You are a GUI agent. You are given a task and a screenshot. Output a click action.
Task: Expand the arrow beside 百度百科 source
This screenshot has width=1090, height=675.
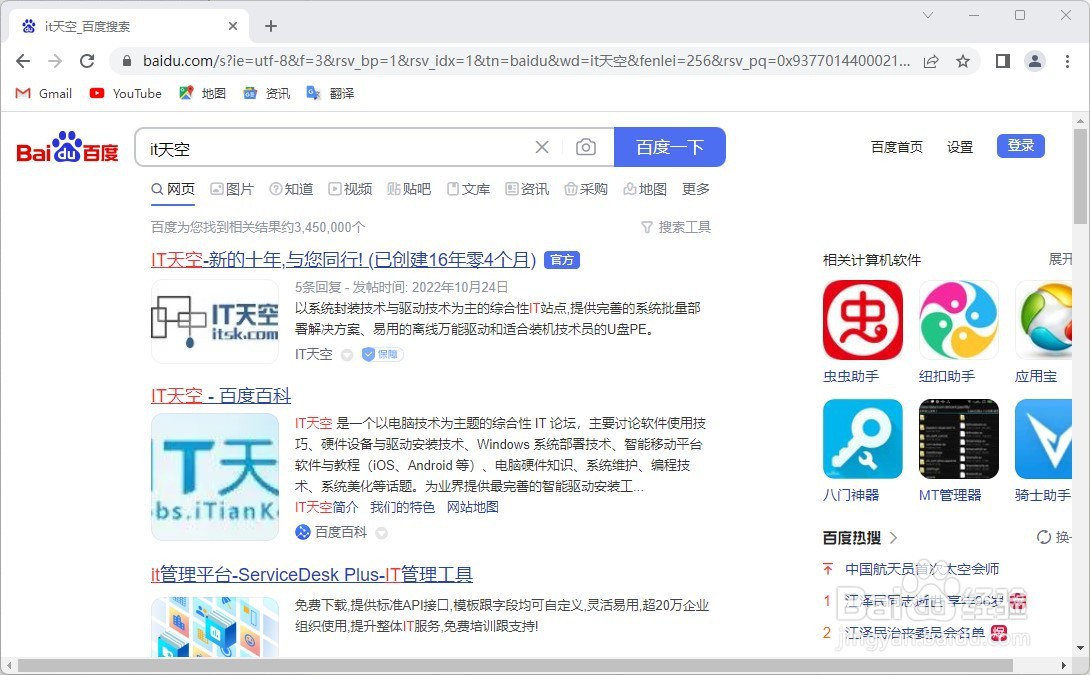point(381,533)
